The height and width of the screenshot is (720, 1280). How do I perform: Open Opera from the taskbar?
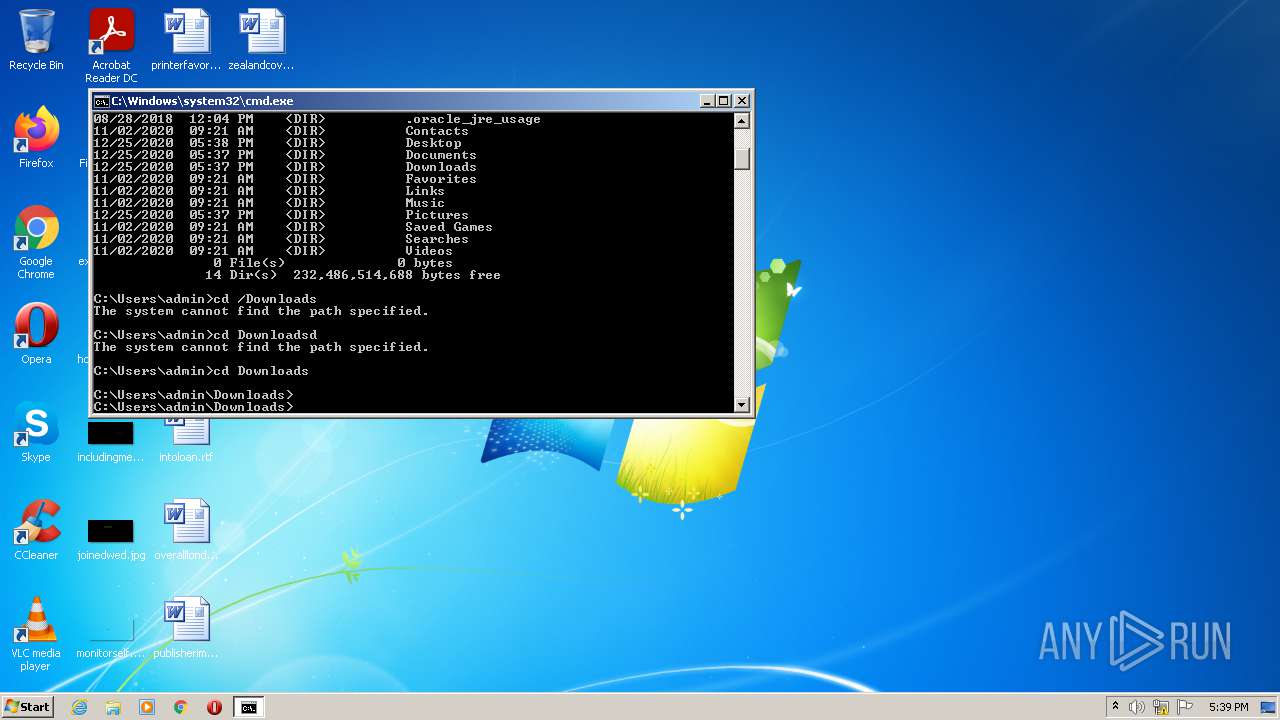(214, 707)
